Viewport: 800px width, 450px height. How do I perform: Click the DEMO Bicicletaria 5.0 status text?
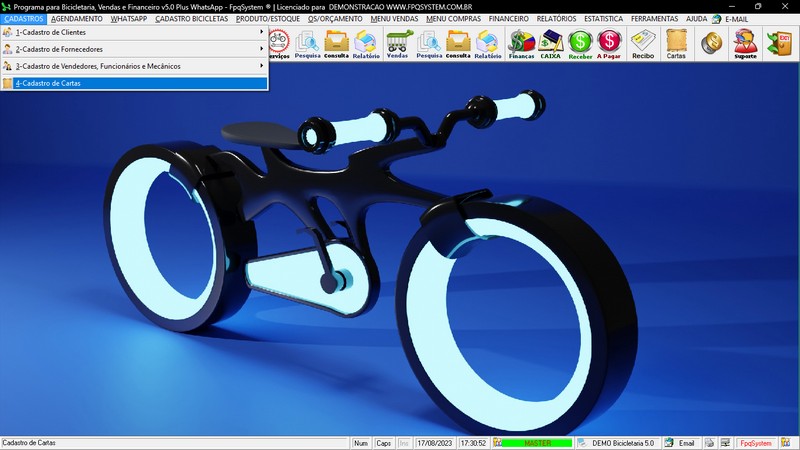coord(623,443)
